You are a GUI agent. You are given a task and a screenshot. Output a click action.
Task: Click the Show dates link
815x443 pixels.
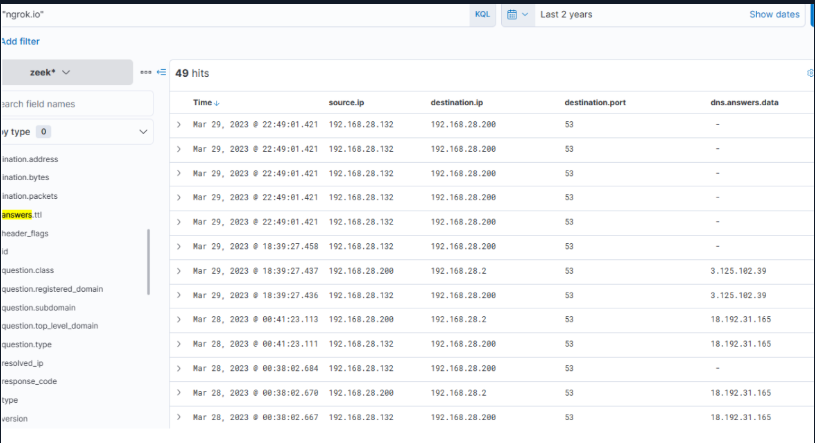pos(774,15)
